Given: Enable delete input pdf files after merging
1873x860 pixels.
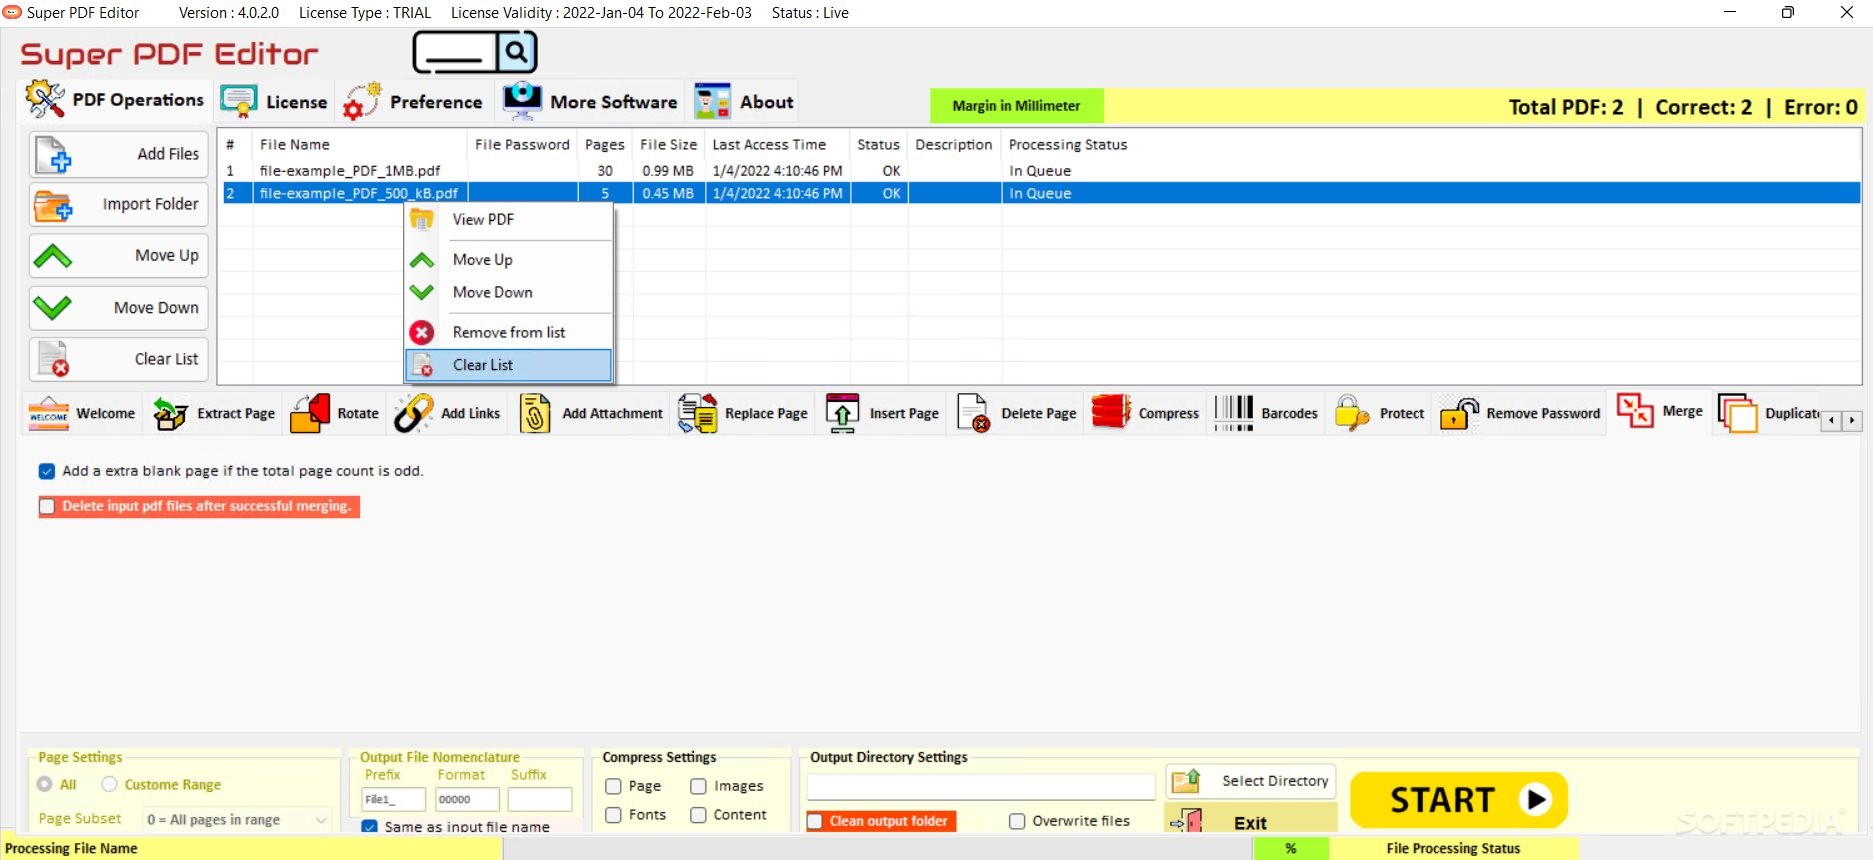Looking at the screenshot, I should (x=47, y=506).
